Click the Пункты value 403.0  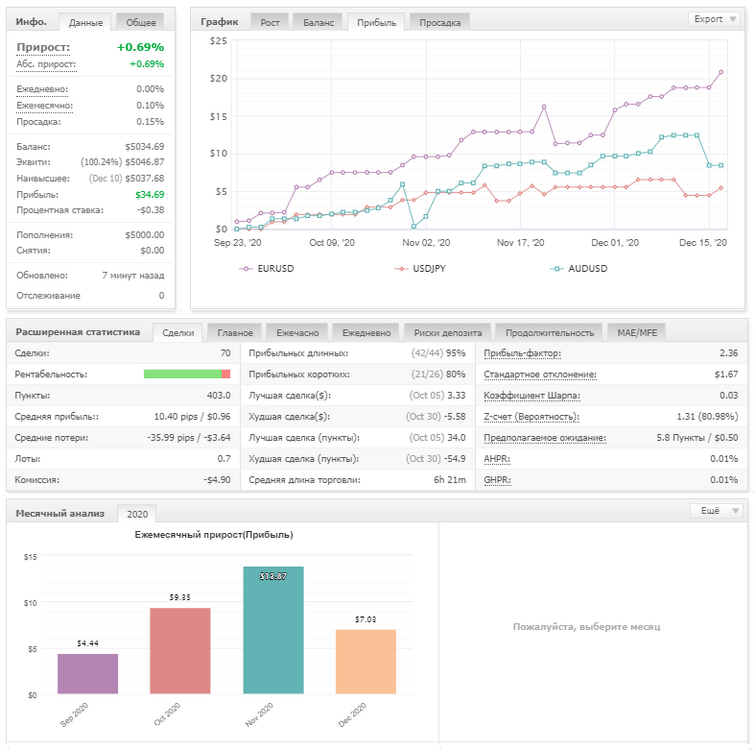point(219,396)
